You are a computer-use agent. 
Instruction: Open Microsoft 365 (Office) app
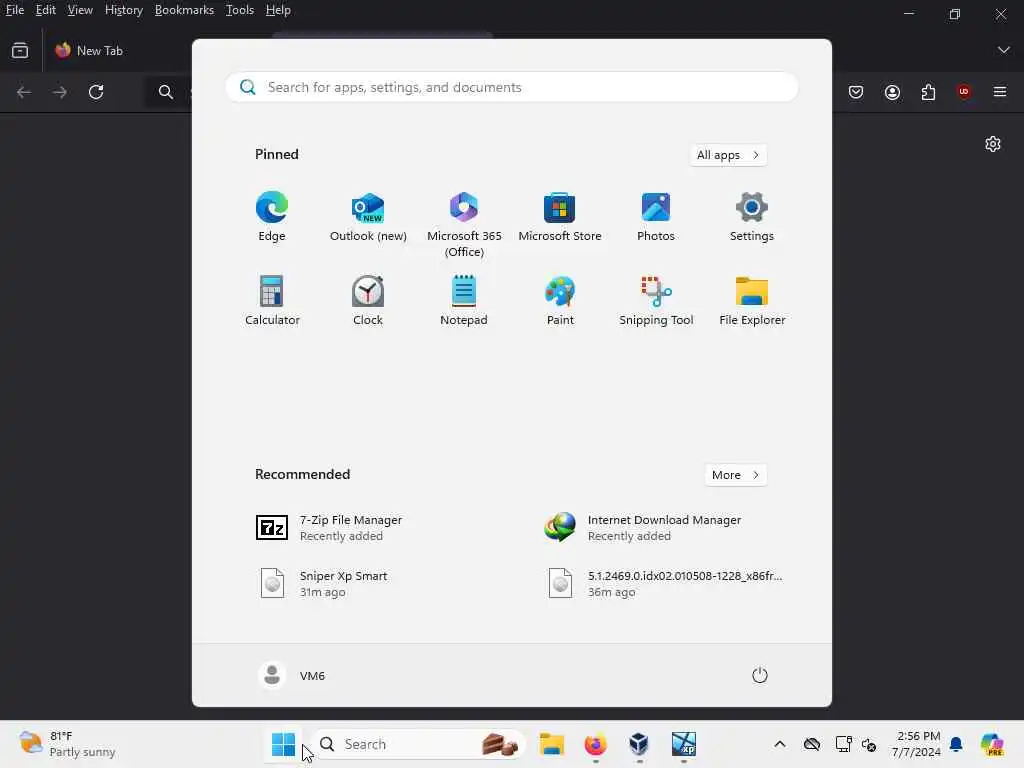click(x=464, y=225)
